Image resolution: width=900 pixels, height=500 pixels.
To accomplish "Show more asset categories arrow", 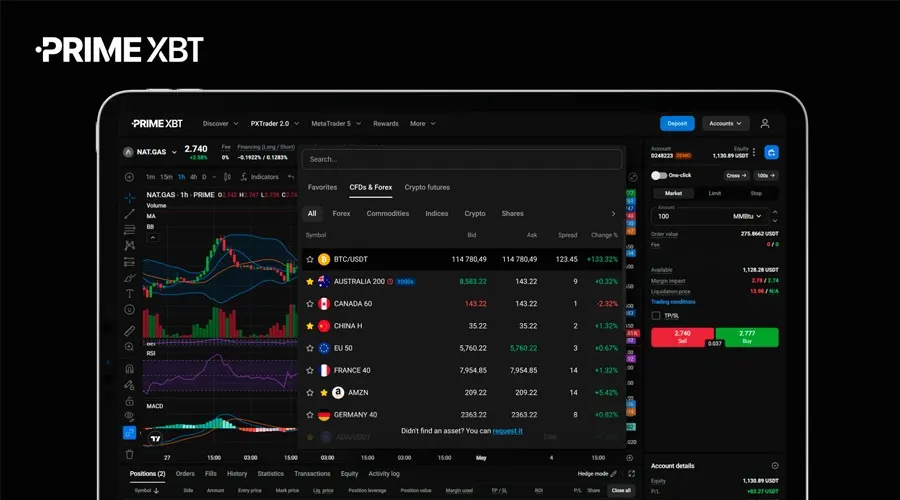I will (x=613, y=214).
